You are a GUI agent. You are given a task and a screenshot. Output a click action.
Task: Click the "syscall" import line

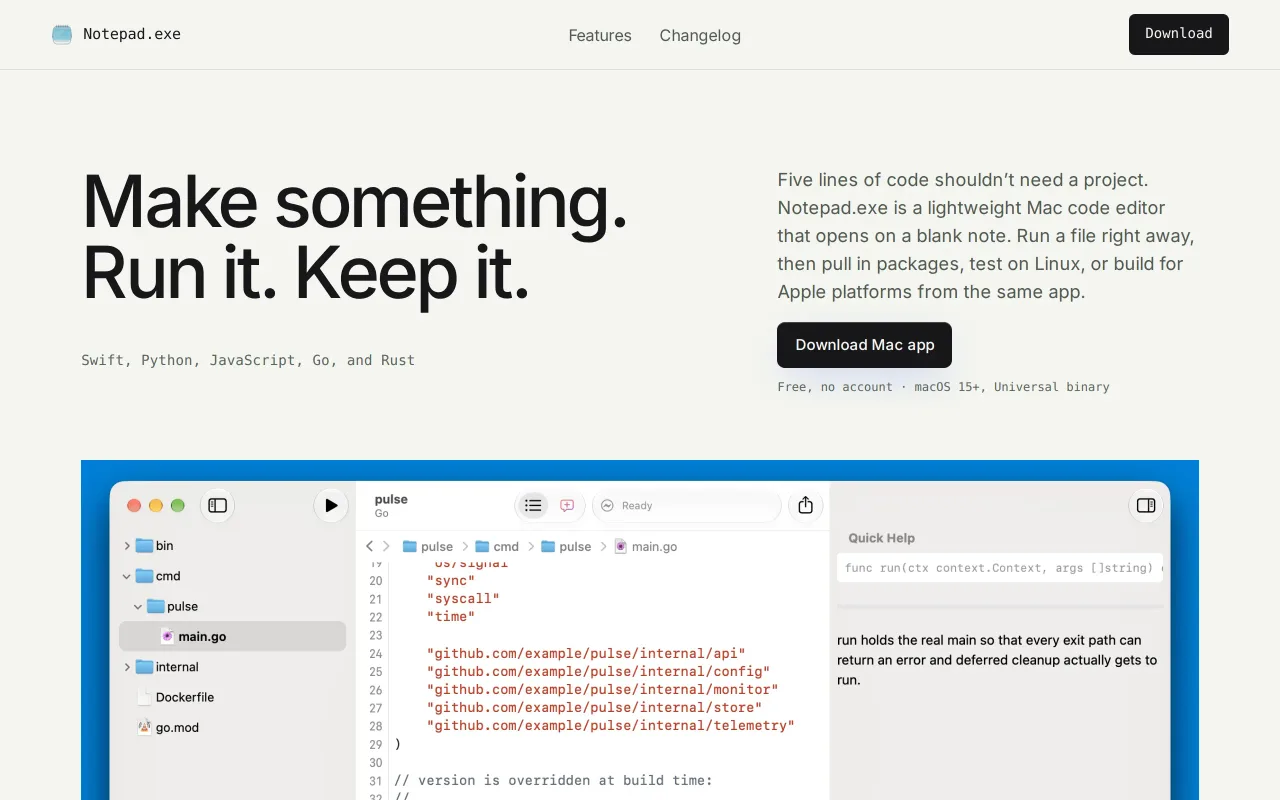click(463, 598)
